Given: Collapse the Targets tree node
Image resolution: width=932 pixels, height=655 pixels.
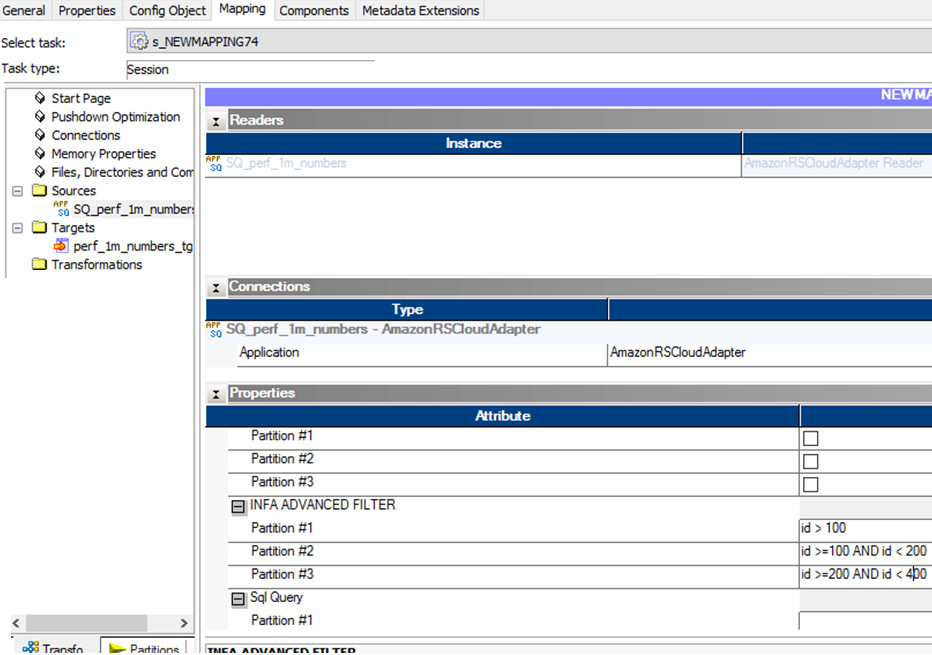Looking at the screenshot, I should (x=17, y=228).
